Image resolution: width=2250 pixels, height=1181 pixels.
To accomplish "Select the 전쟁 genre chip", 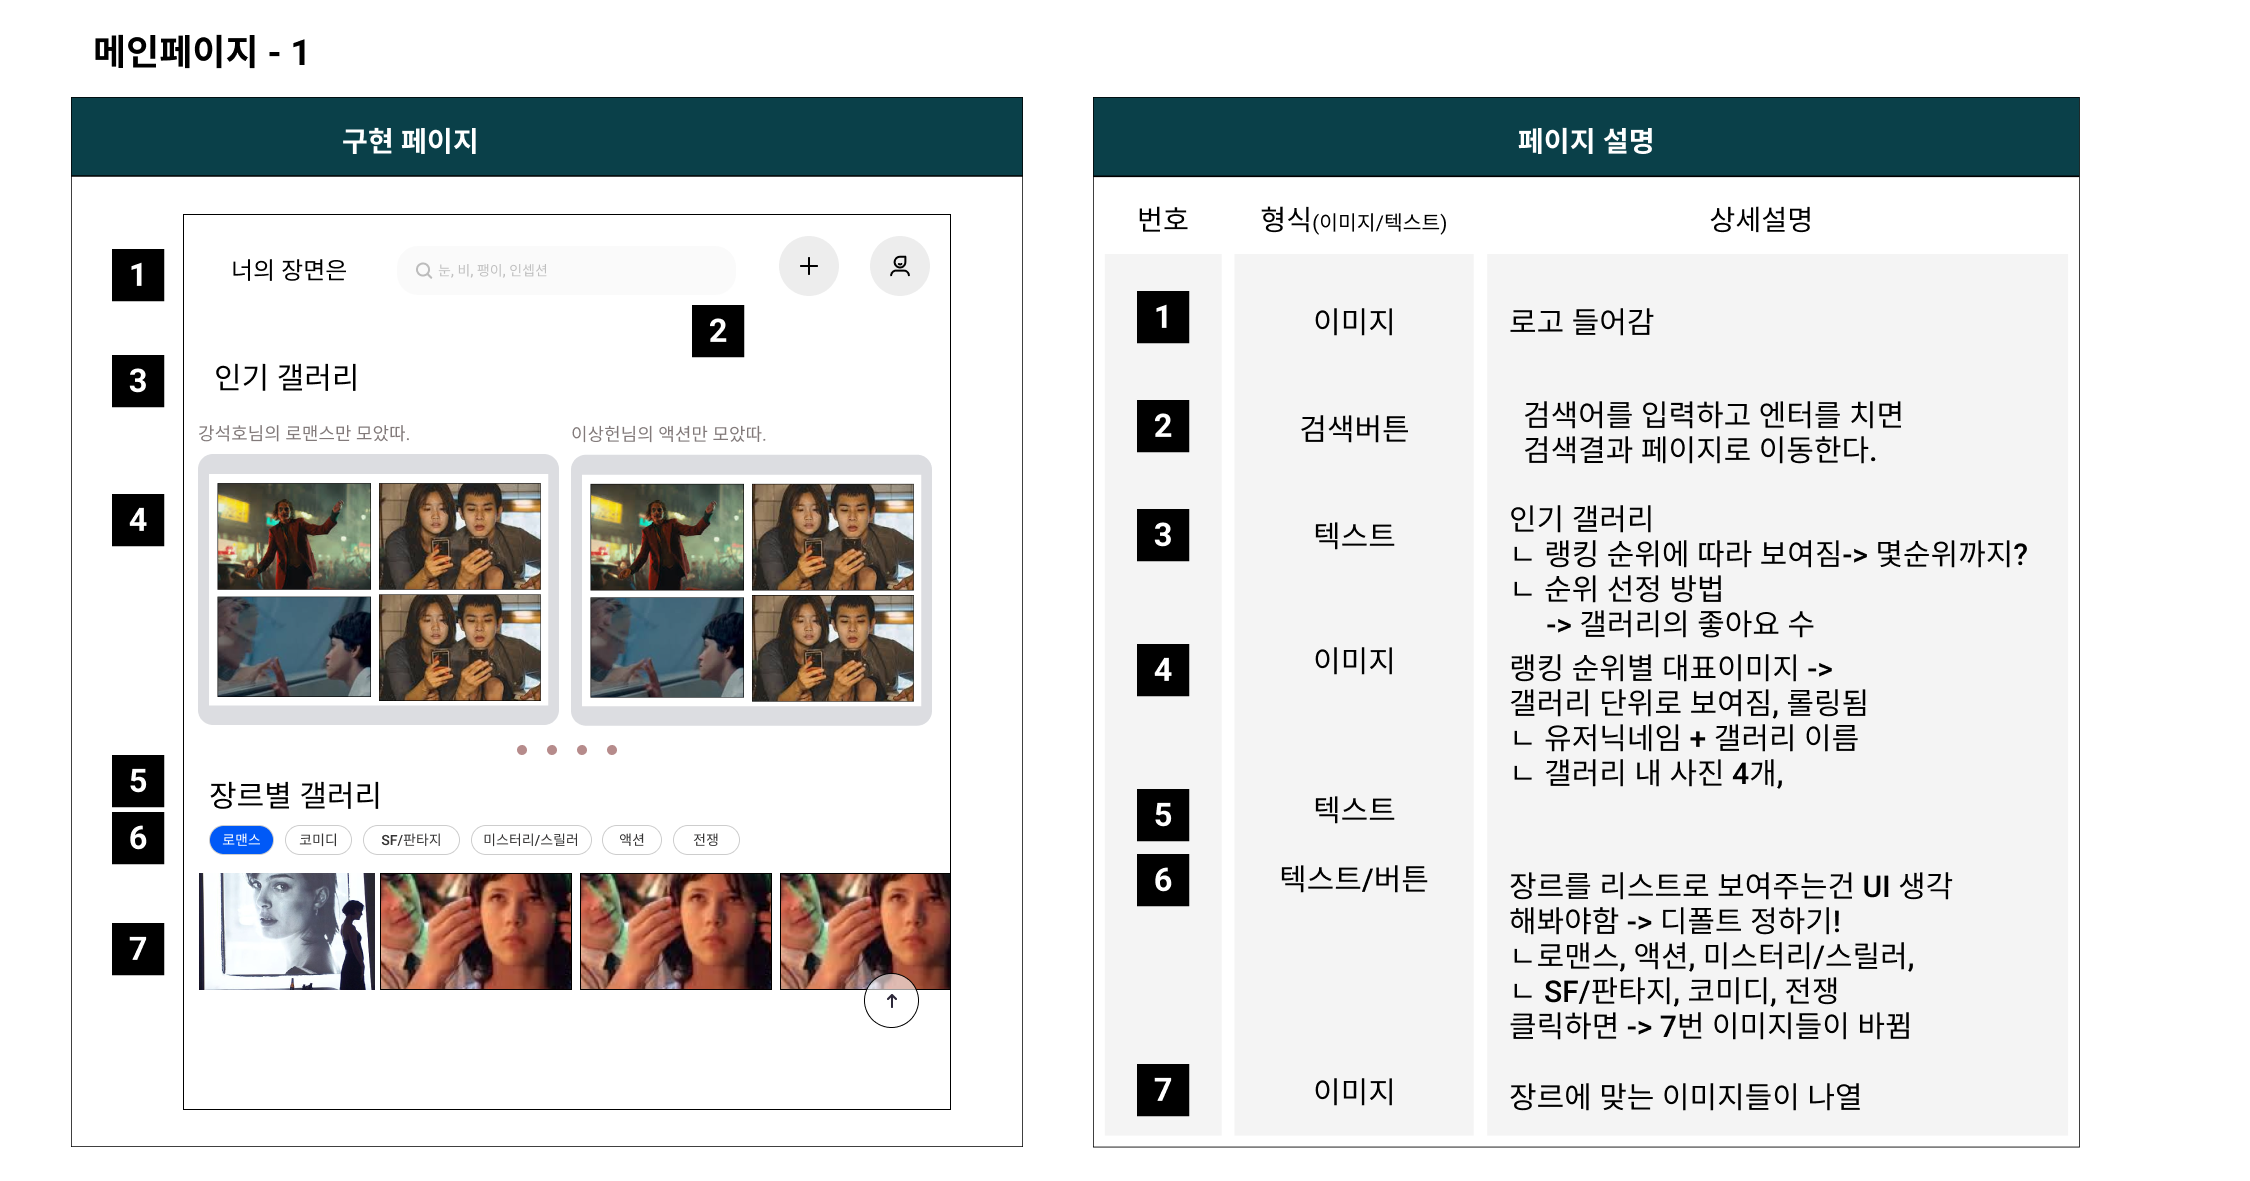I will [x=707, y=840].
